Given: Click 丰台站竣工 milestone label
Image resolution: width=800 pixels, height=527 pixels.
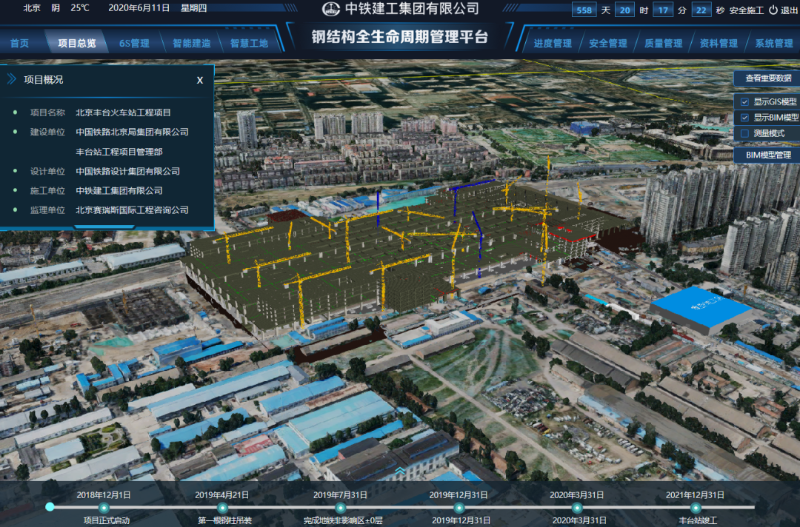Looking at the screenshot, I should (x=697, y=521).
